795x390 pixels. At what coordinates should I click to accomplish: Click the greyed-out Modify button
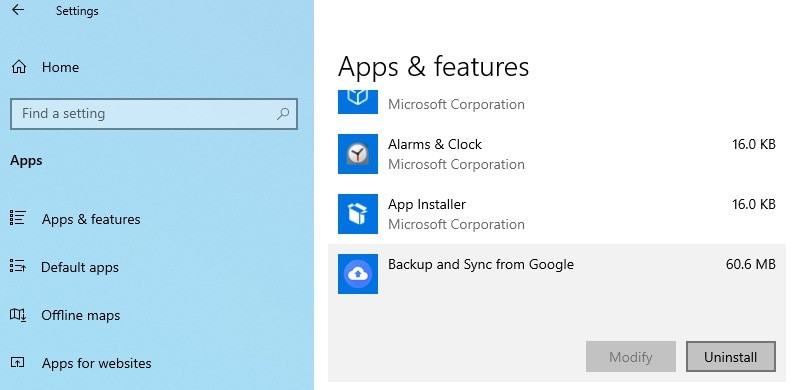point(631,357)
